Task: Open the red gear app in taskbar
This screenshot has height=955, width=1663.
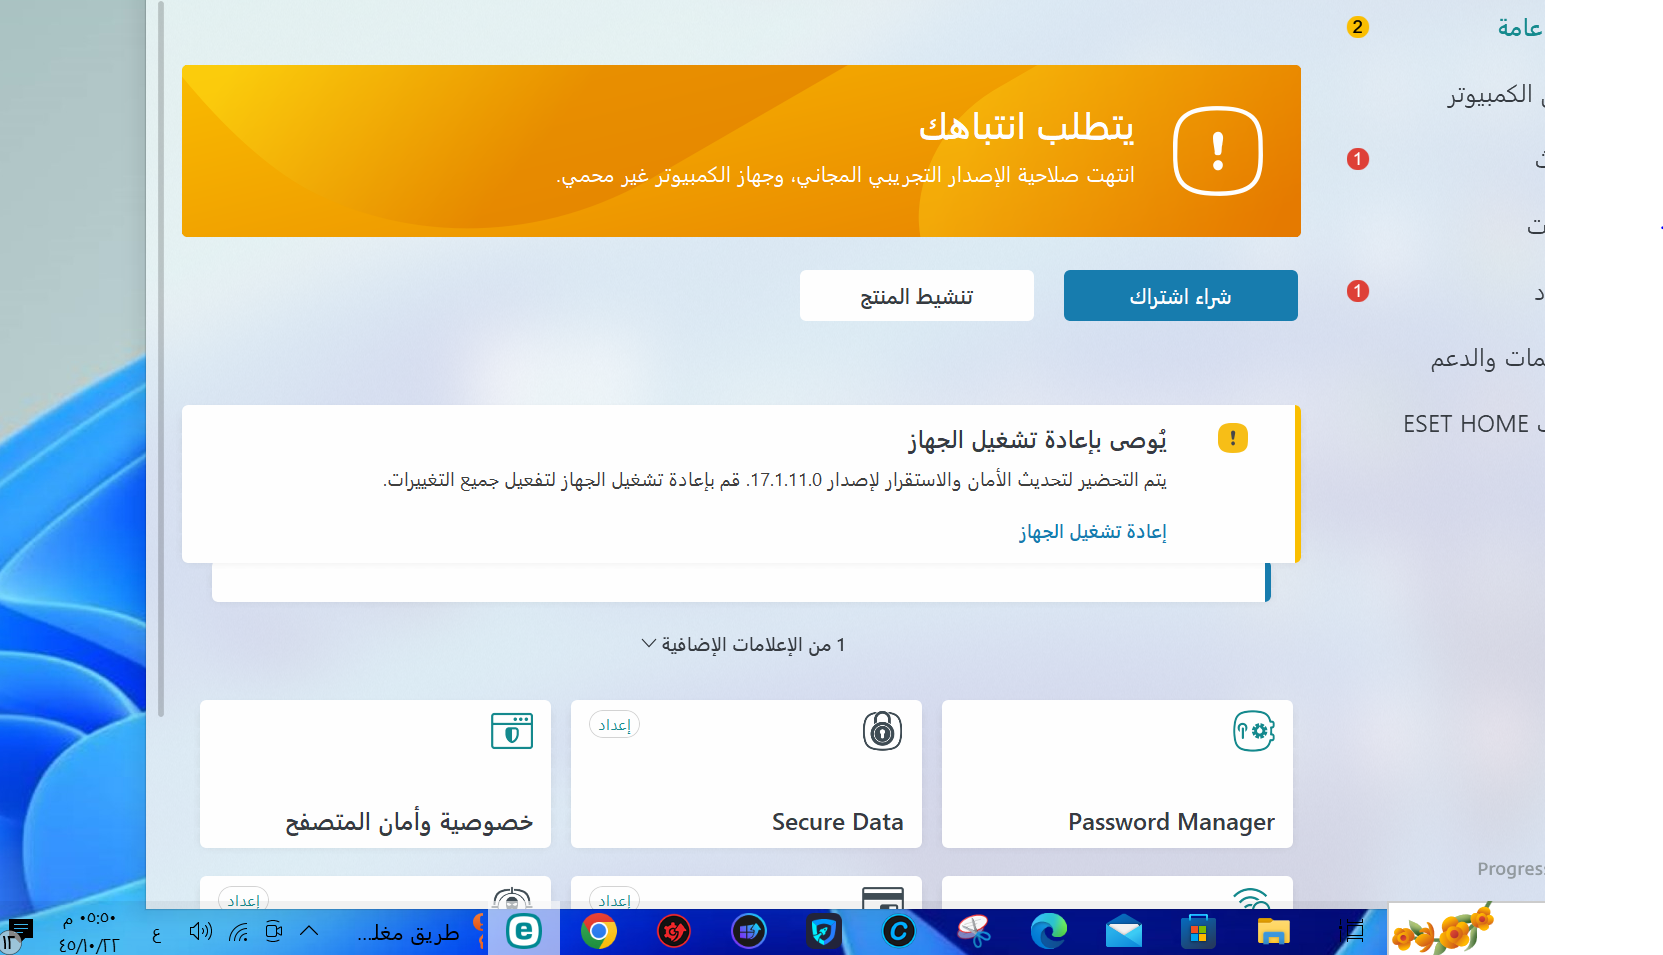Action: click(674, 932)
